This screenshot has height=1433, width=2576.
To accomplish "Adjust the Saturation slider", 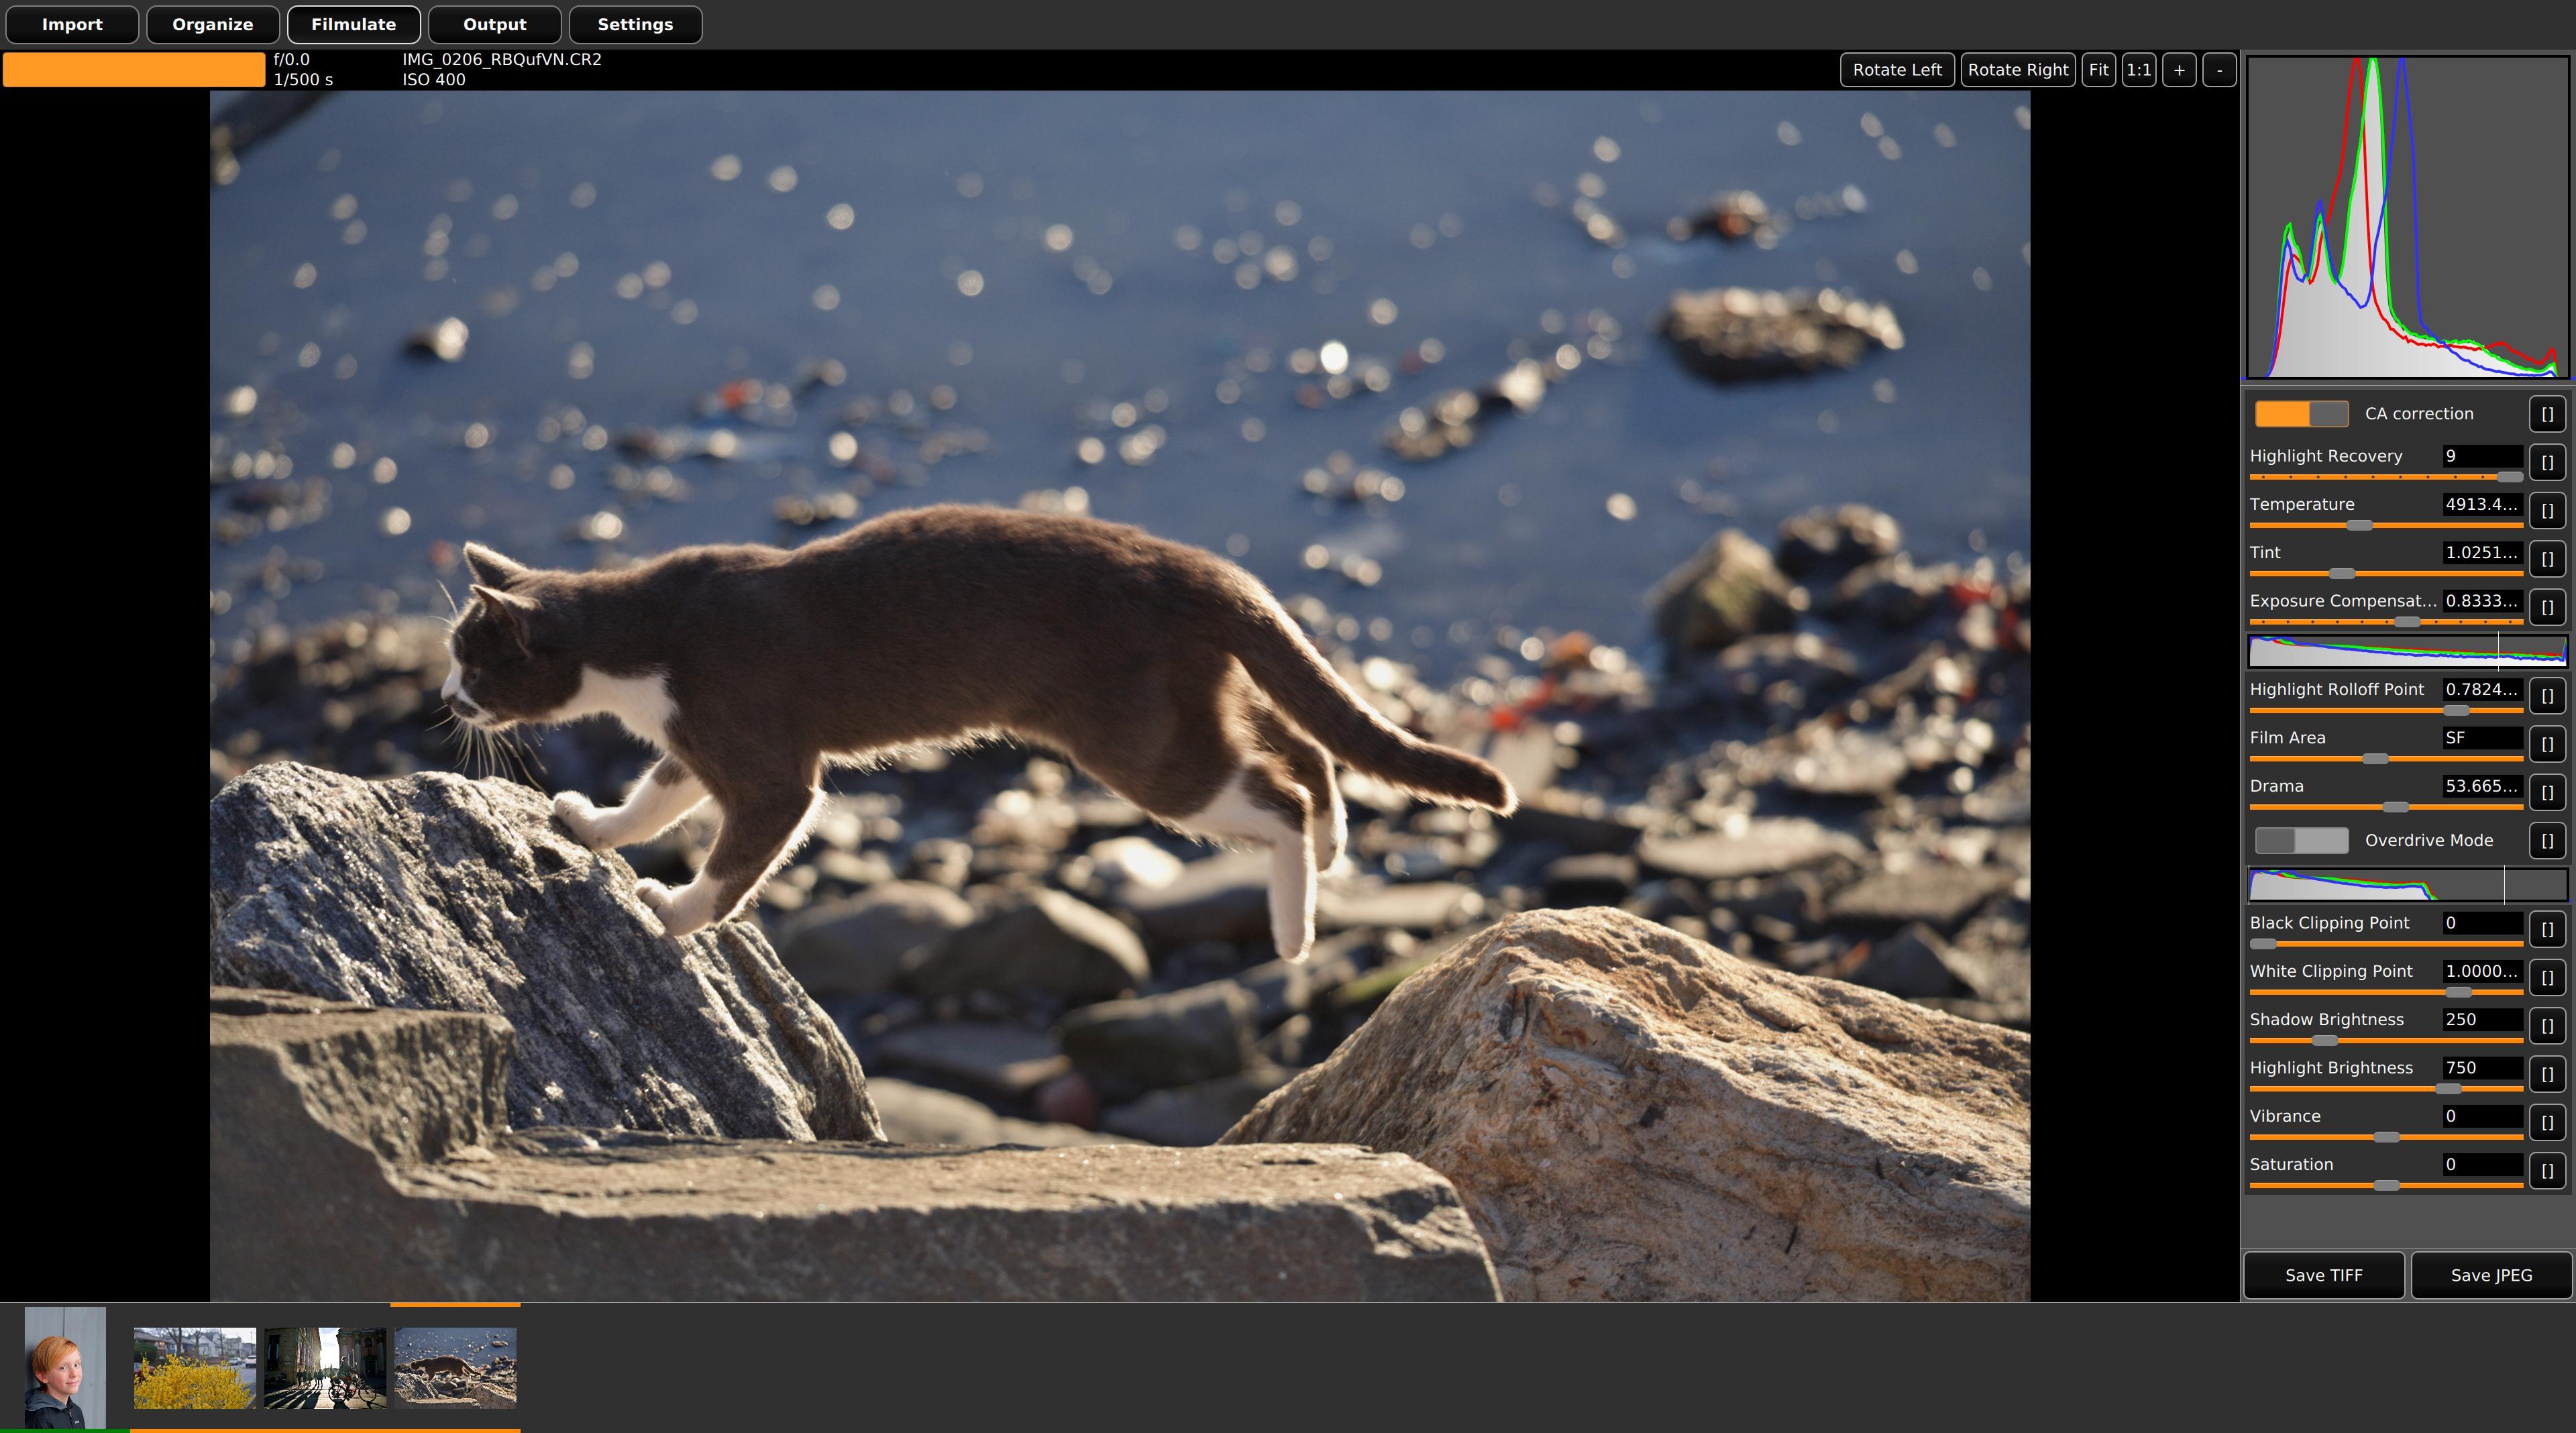I will (x=2386, y=1185).
